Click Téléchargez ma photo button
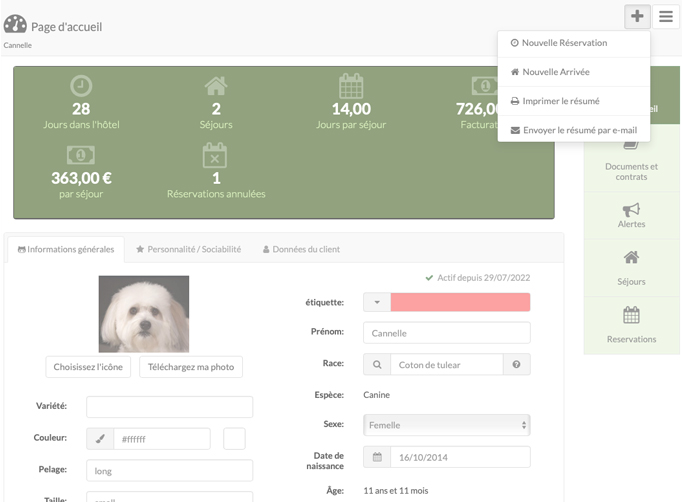Image resolution: width=682 pixels, height=502 pixels. [x=191, y=367]
